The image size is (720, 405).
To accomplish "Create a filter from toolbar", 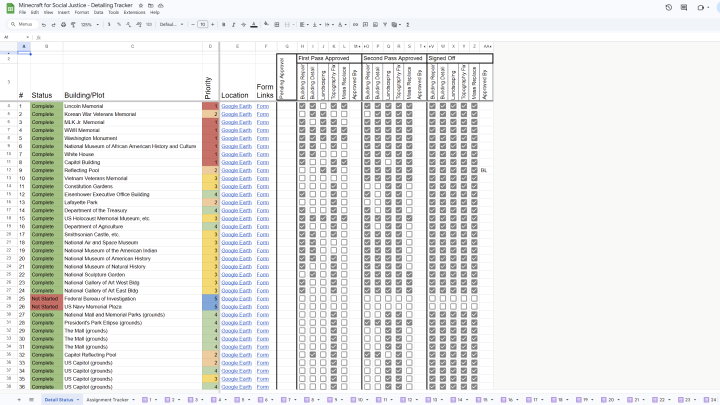I will click(385, 24).
